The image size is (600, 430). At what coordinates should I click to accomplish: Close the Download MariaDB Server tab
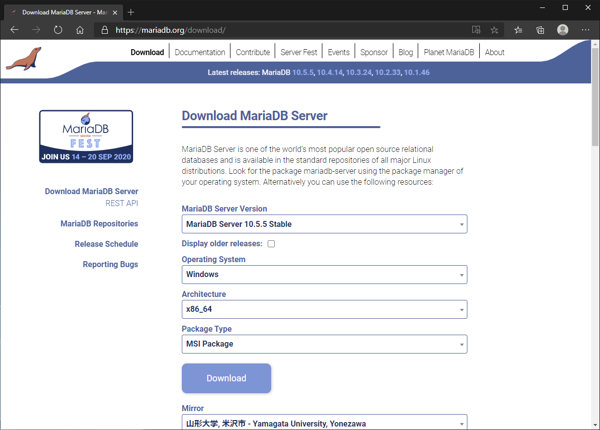pyautogui.click(x=115, y=13)
